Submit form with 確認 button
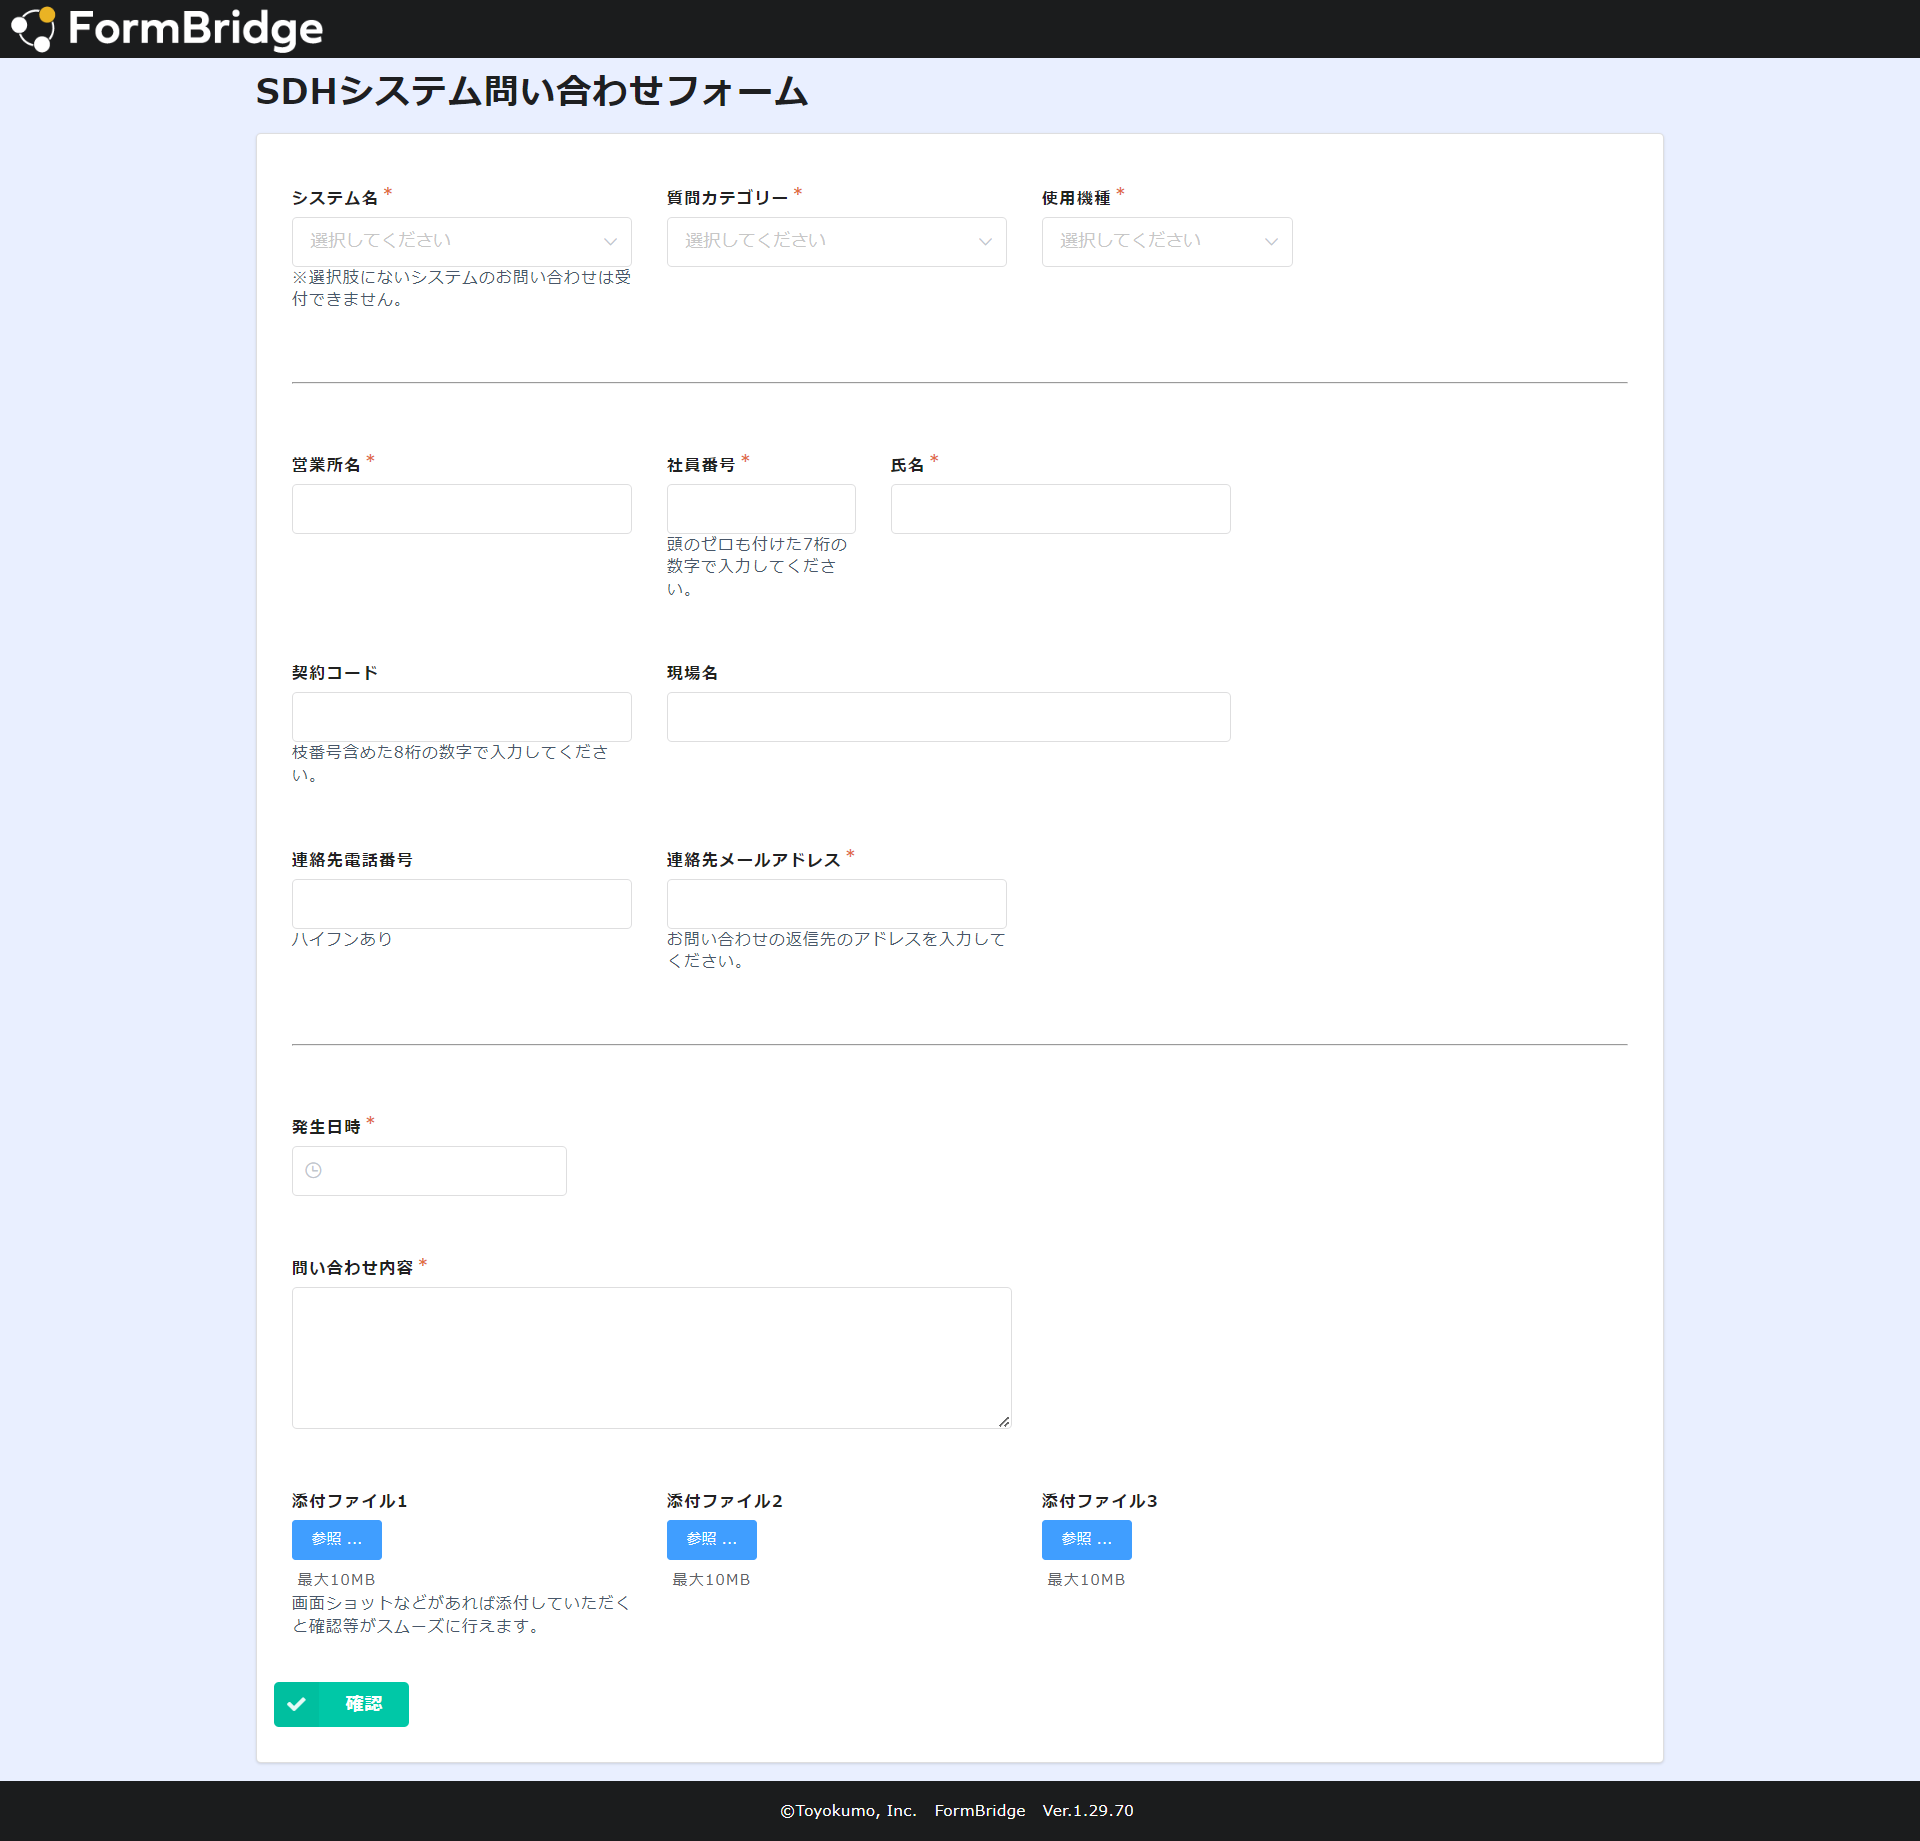 362,1704
